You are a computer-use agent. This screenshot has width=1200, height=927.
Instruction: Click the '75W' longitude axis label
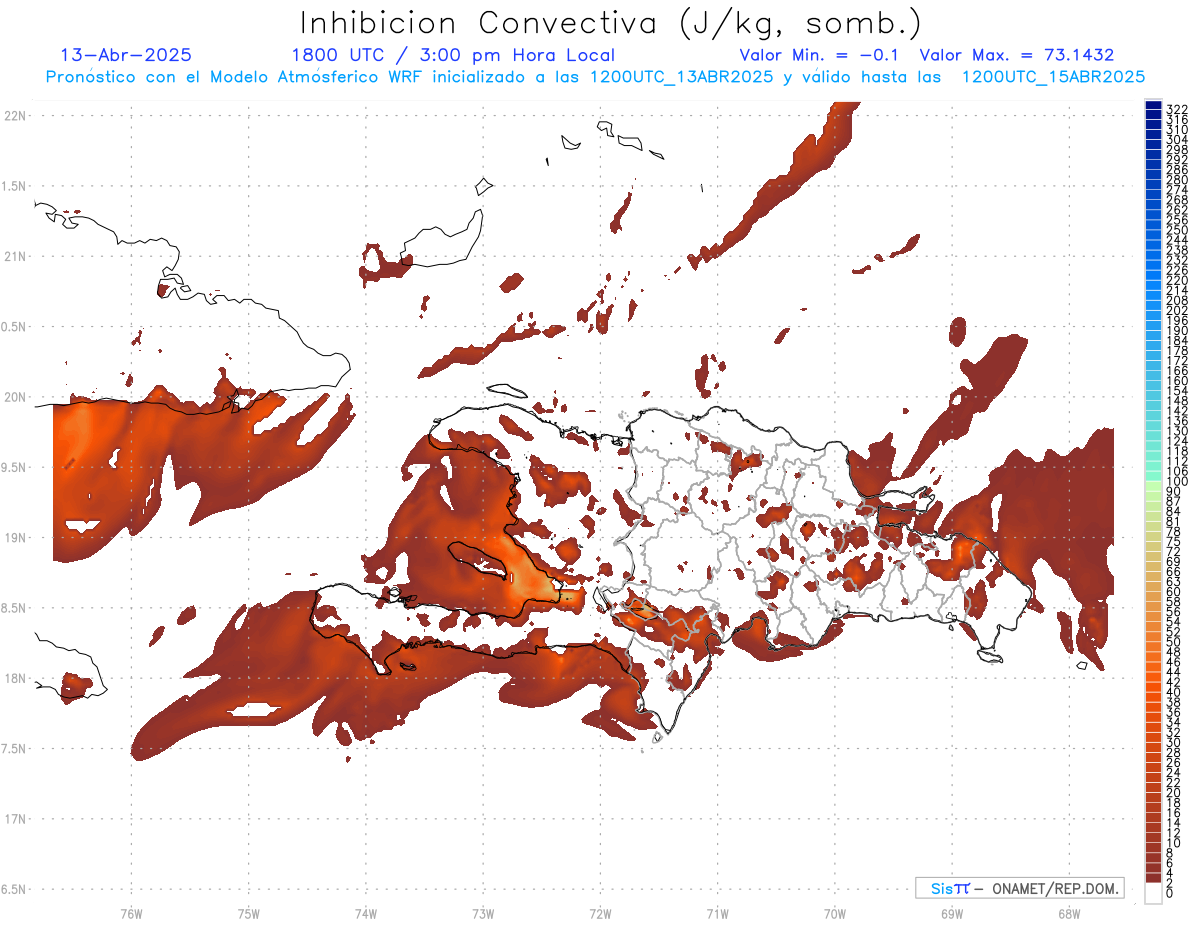[x=249, y=913]
